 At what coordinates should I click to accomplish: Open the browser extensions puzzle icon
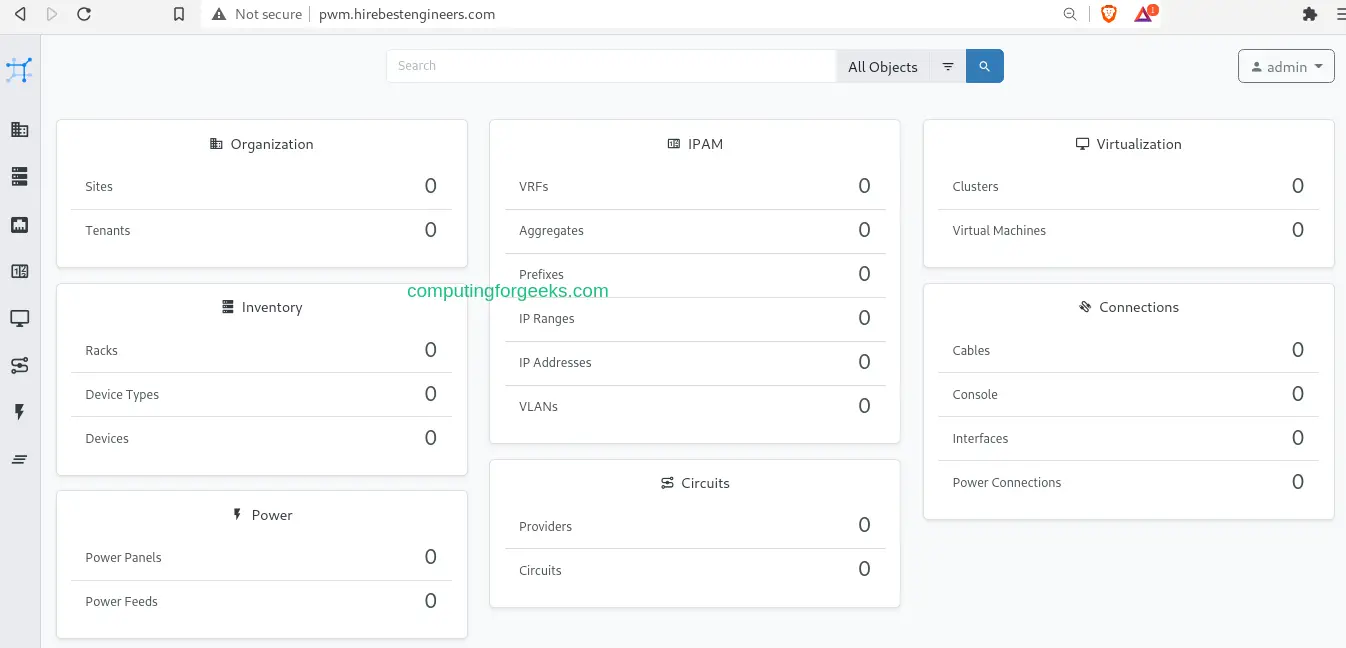1310,14
